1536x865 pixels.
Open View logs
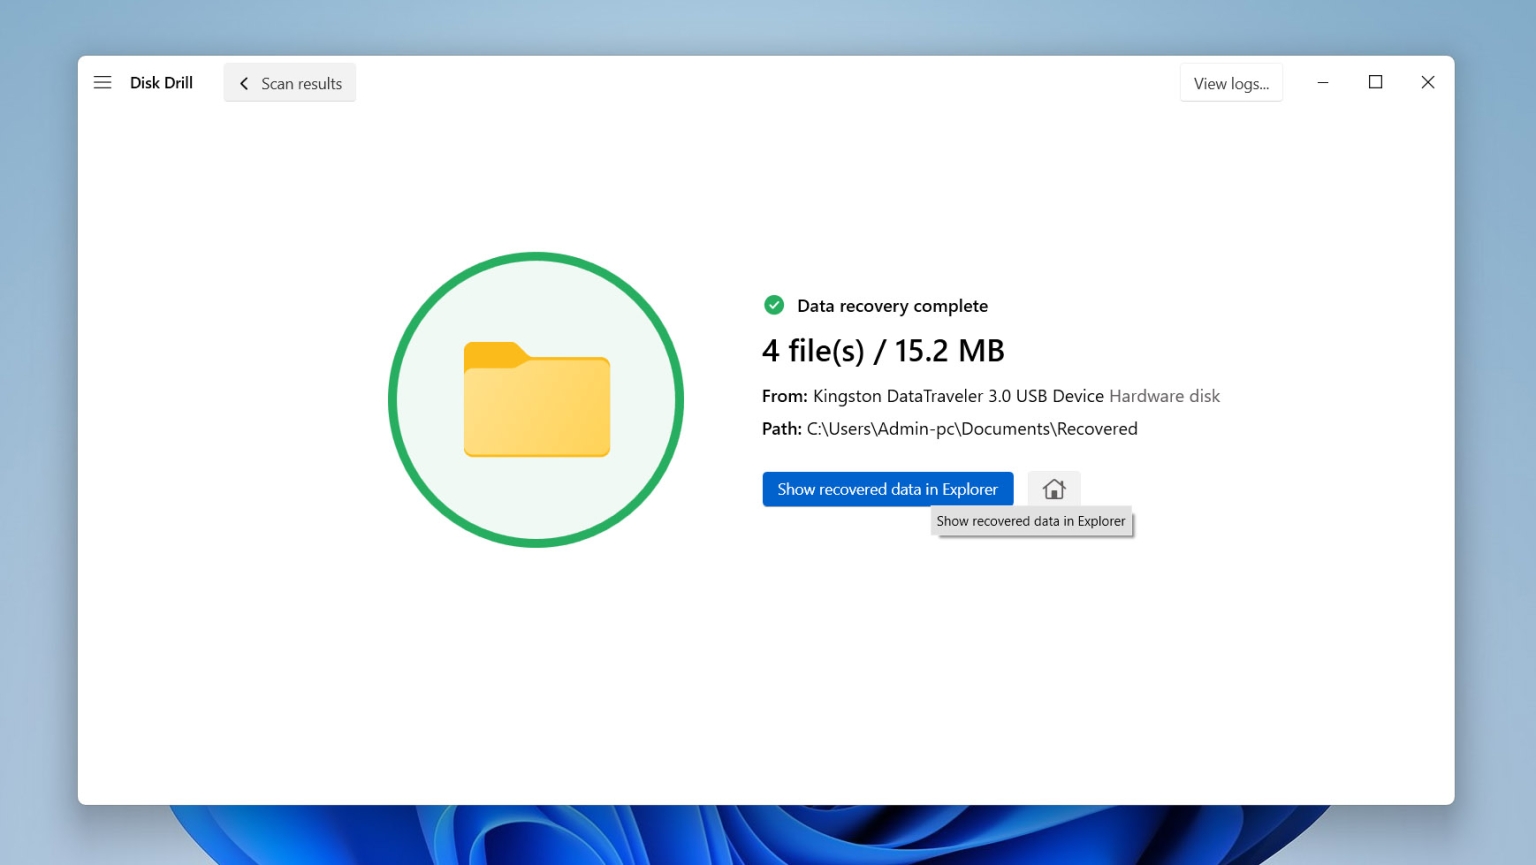pos(1231,82)
